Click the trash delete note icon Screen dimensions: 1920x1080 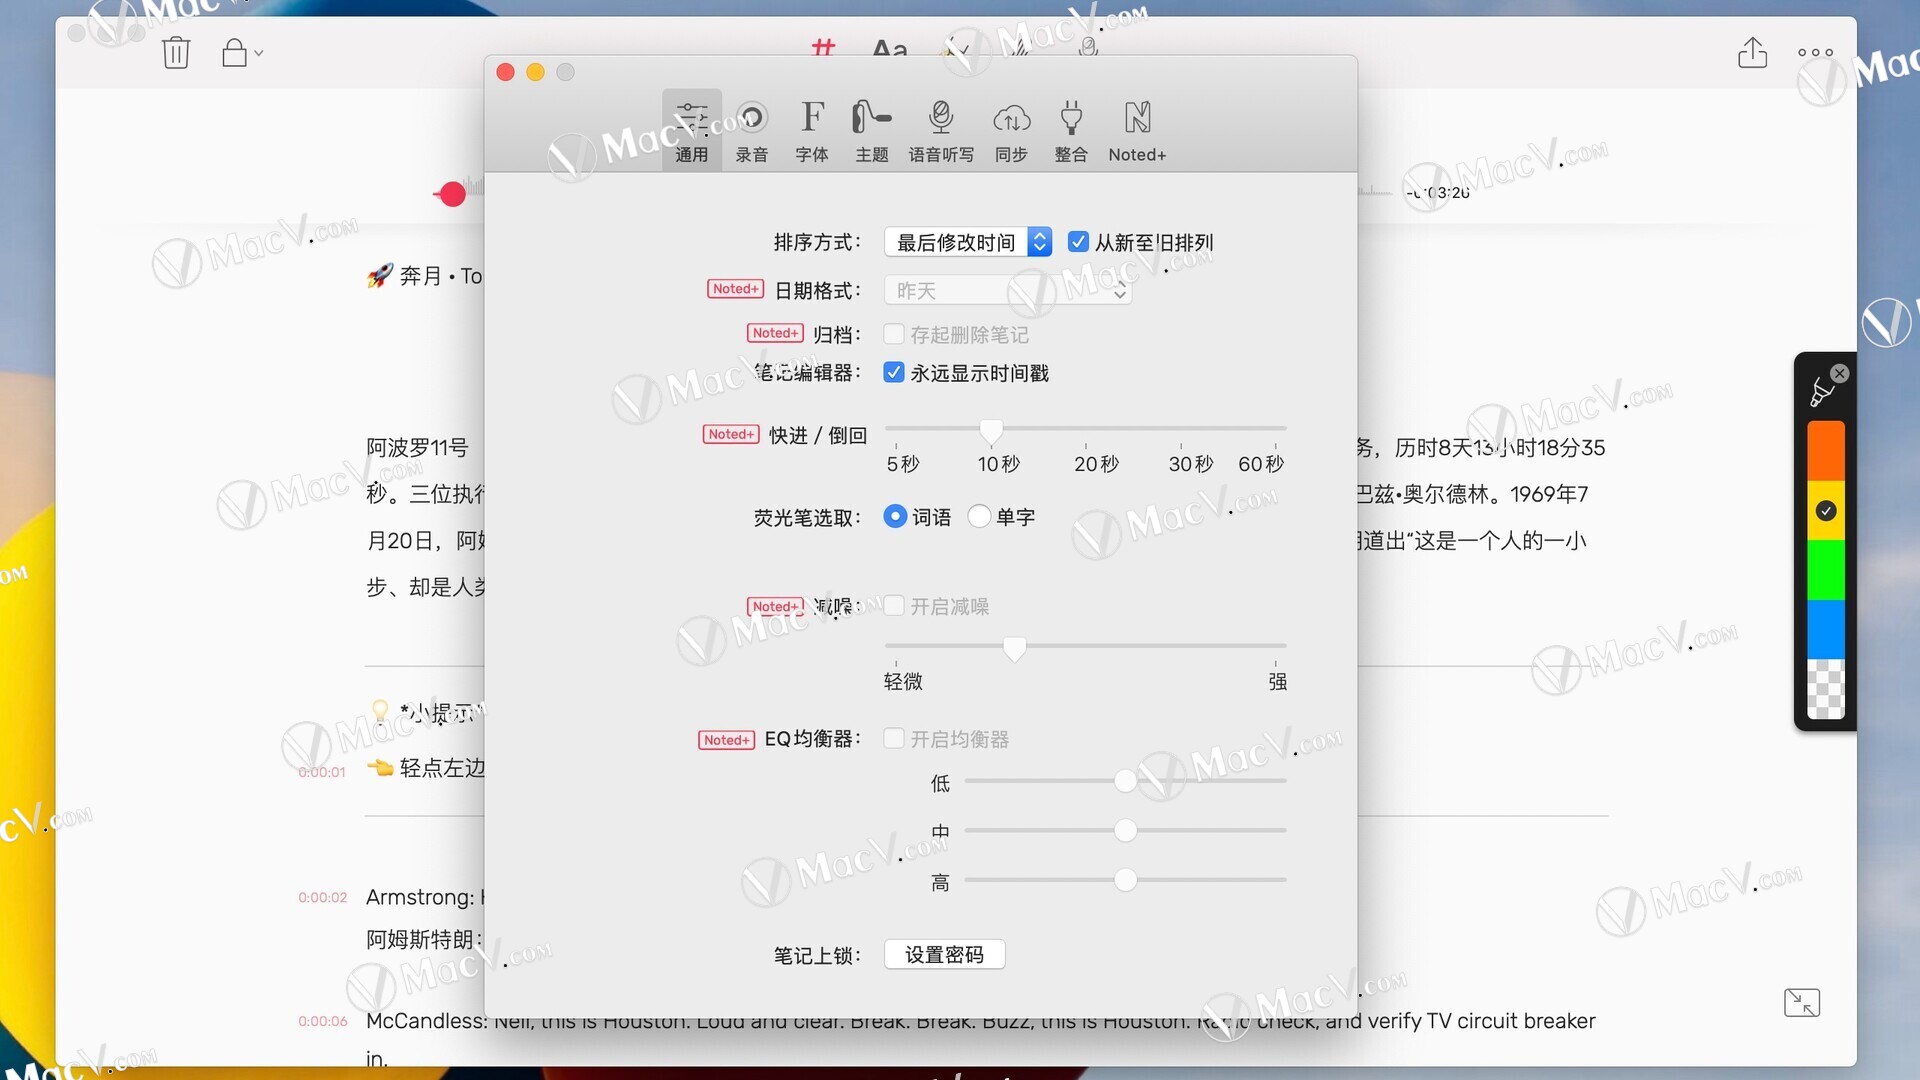[176, 52]
